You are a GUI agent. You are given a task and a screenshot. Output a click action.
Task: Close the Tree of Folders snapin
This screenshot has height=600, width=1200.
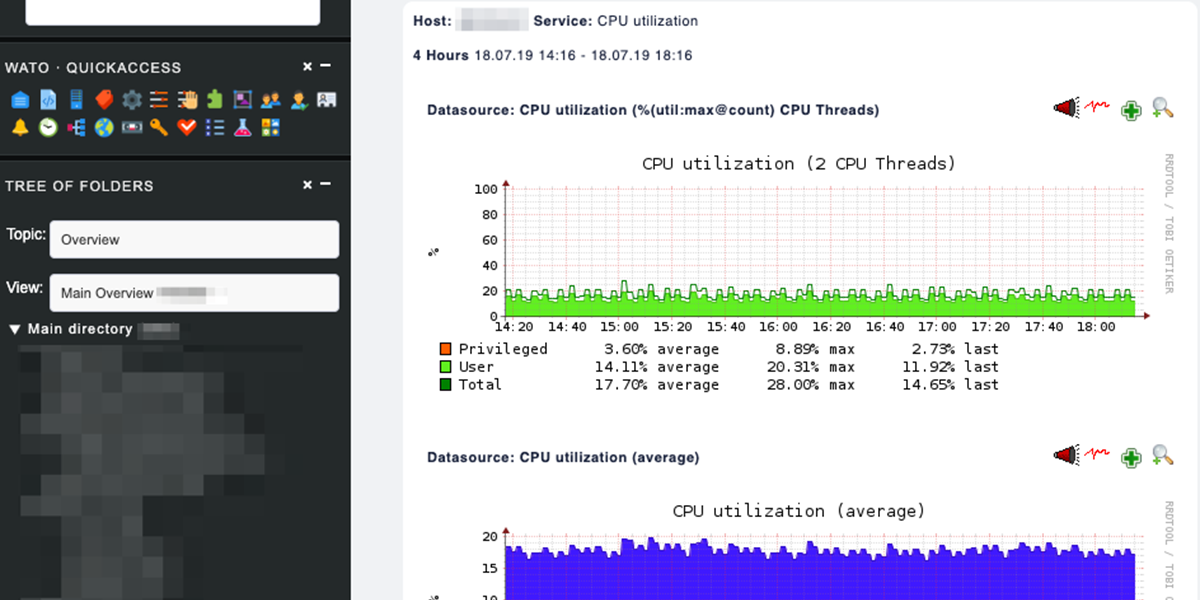click(308, 185)
